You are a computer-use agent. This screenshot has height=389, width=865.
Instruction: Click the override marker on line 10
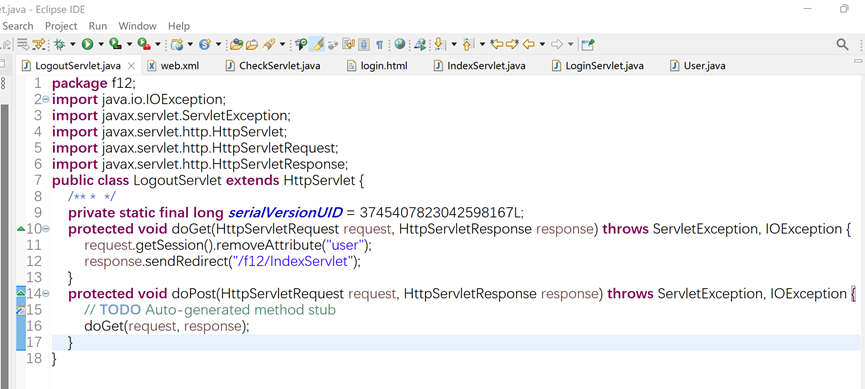[x=20, y=228]
